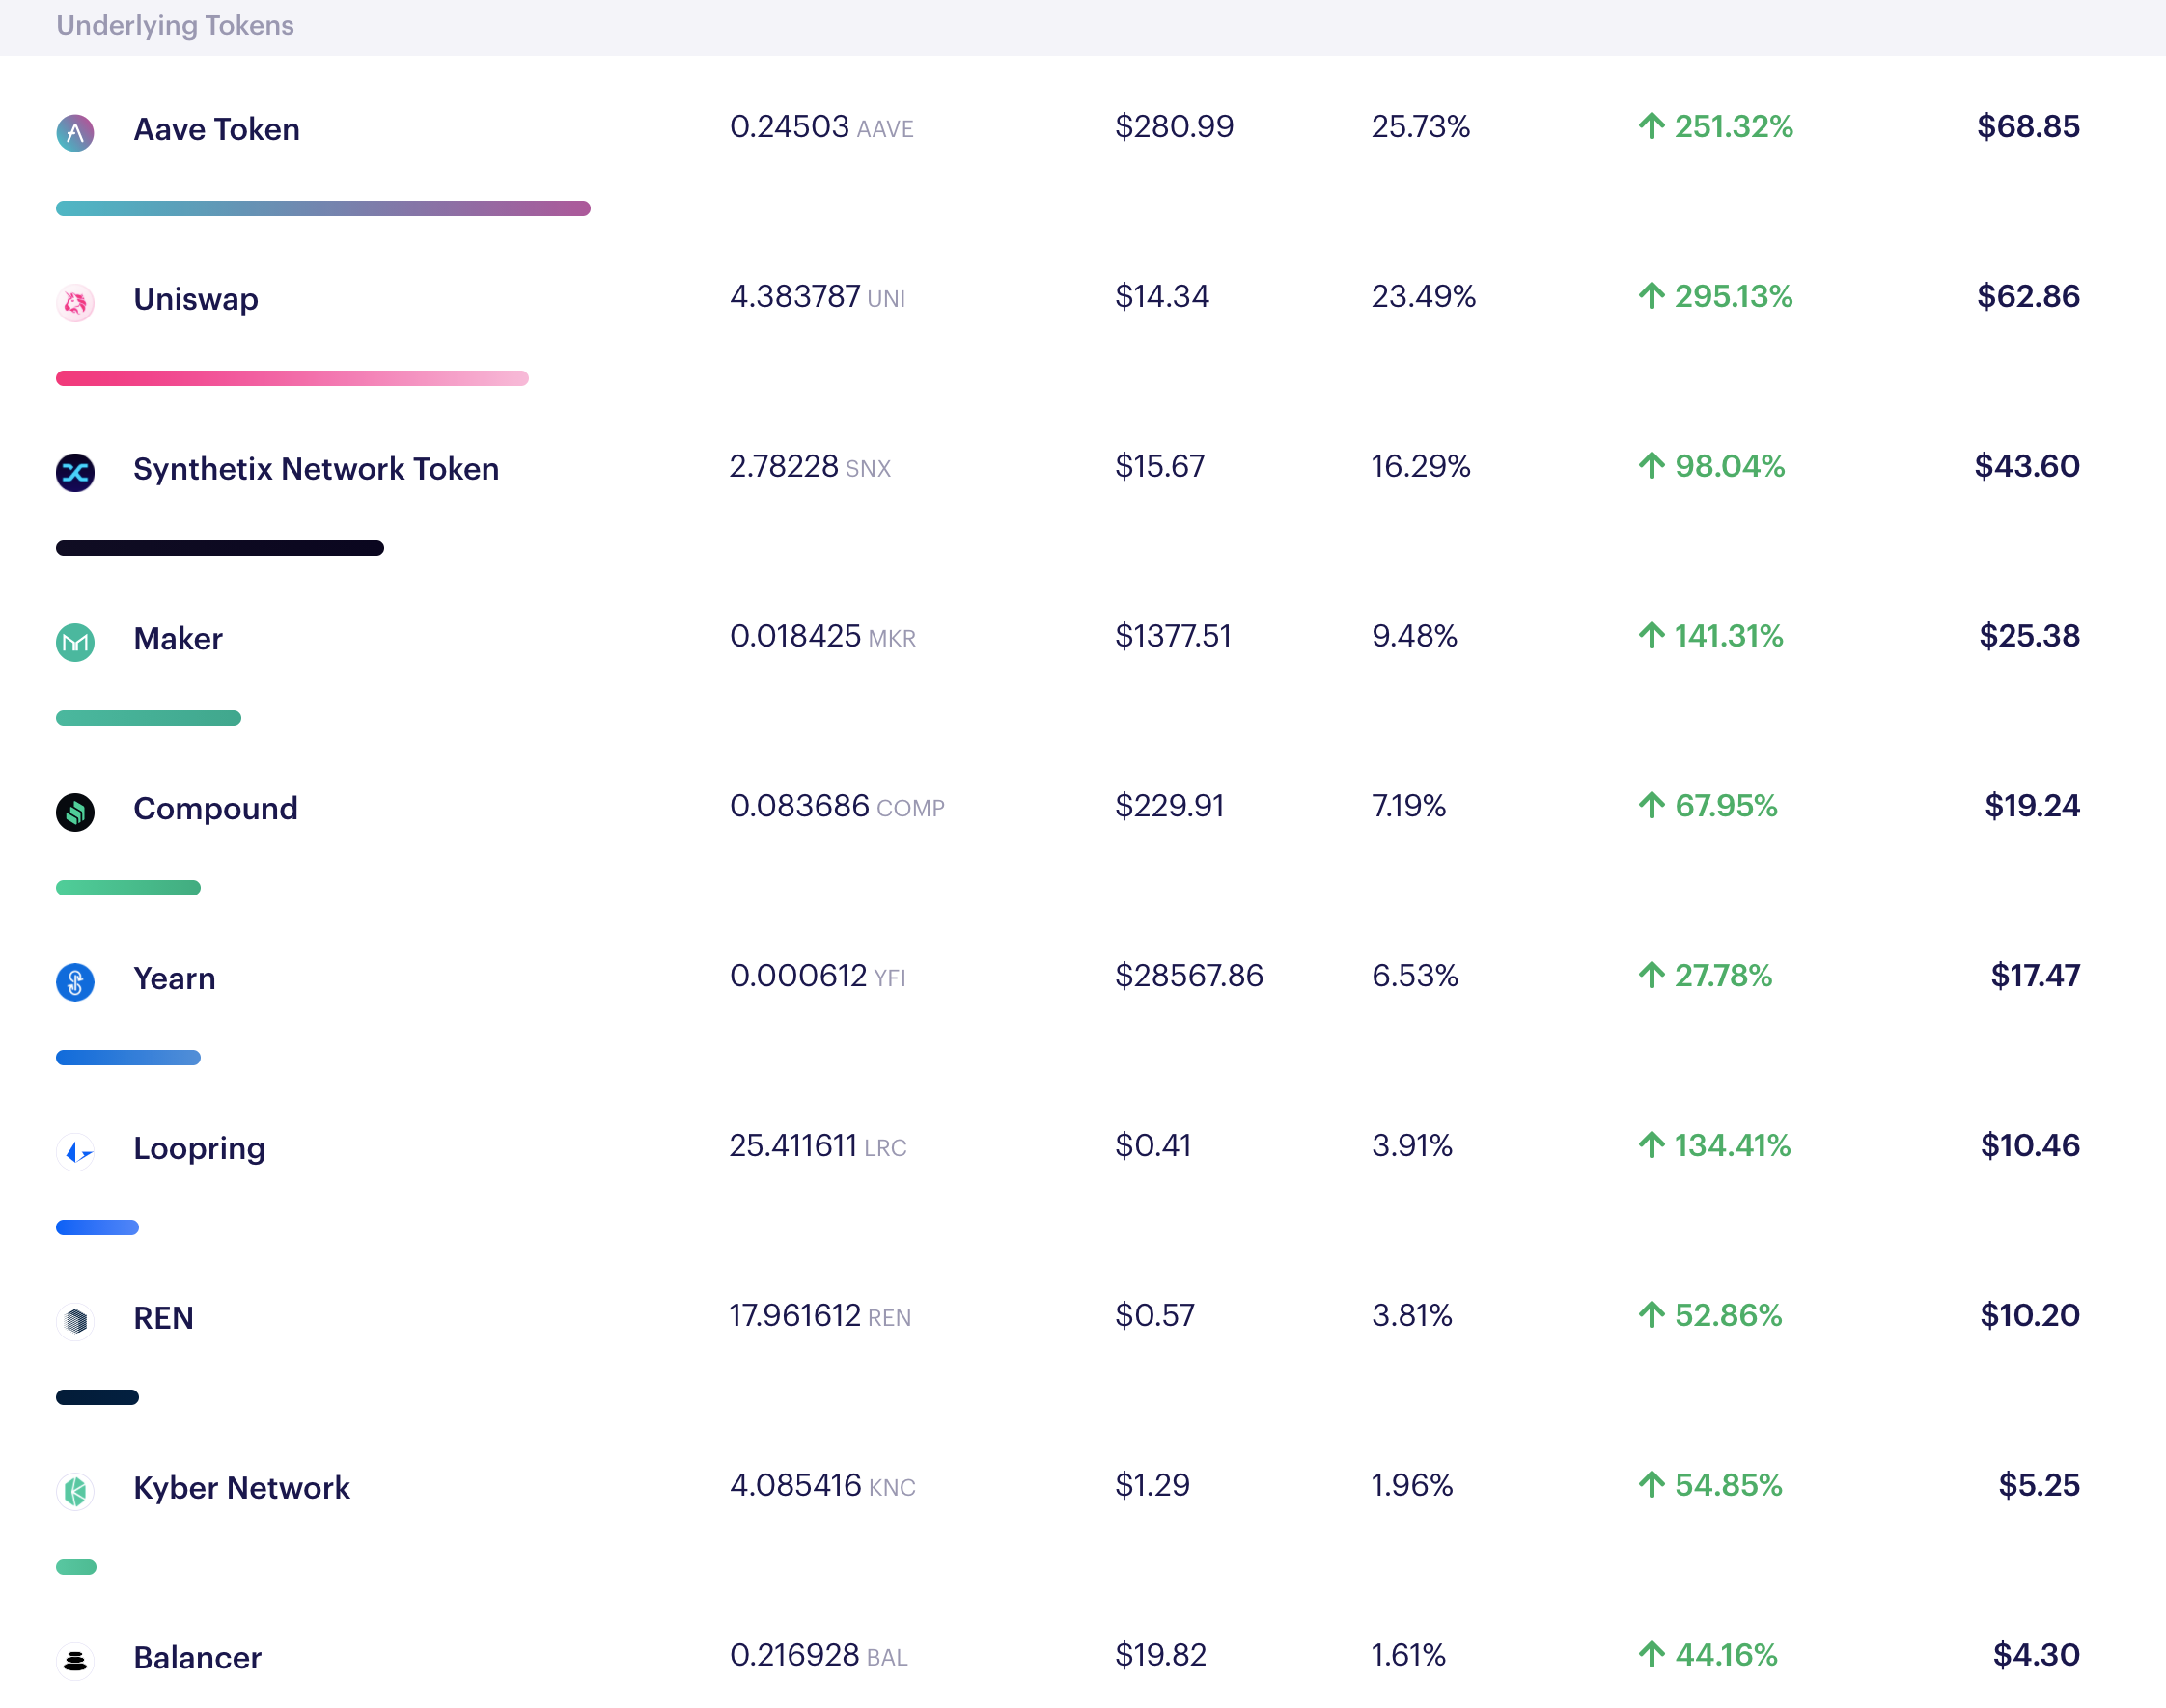The width and height of the screenshot is (2166, 1708).
Task: Click the Aave allocation gradient bar
Action: (x=323, y=208)
